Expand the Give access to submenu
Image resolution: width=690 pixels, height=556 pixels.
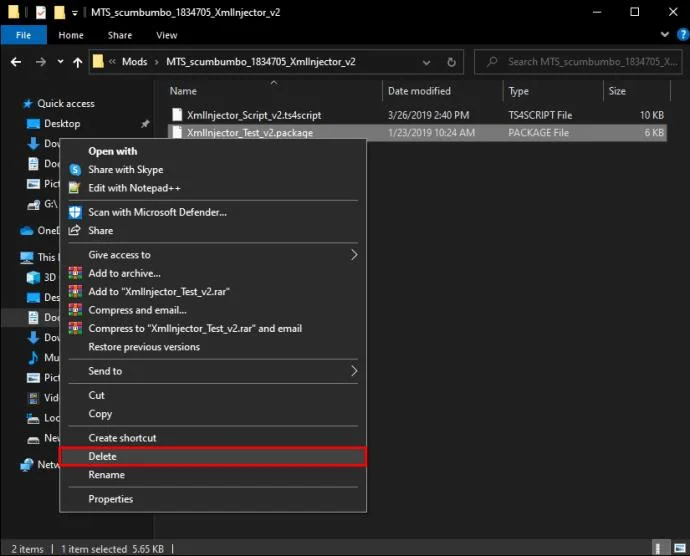[x=213, y=255]
